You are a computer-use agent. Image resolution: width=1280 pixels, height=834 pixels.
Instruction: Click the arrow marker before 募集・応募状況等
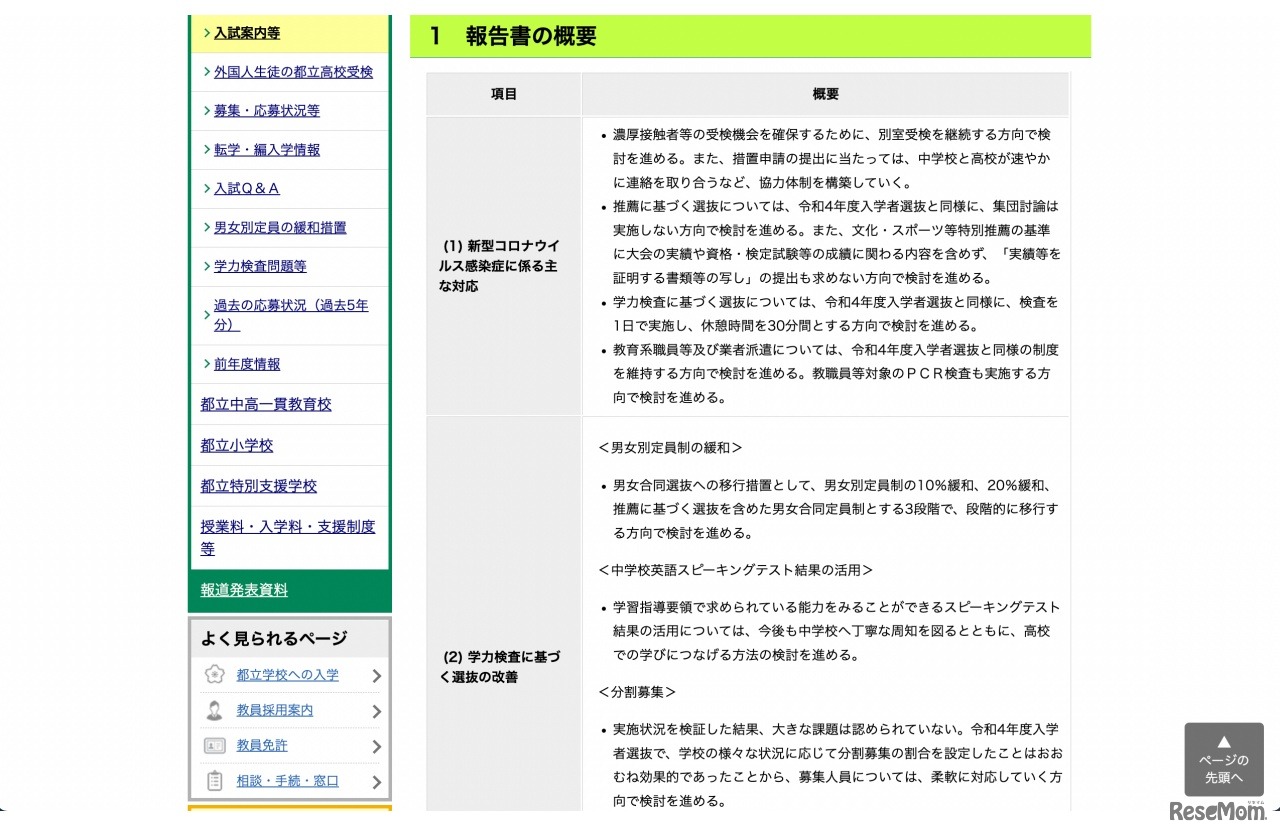pos(207,111)
